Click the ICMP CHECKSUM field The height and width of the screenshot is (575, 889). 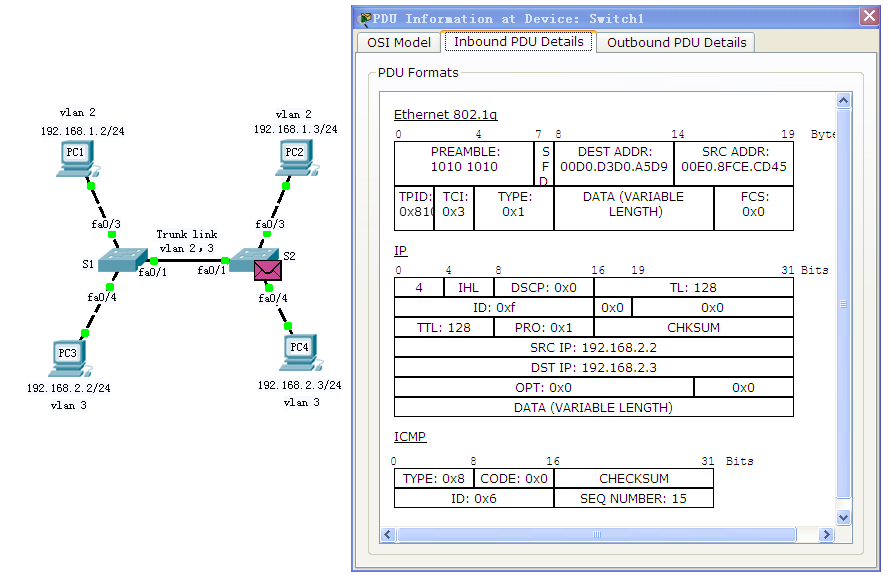[x=634, y=479]
